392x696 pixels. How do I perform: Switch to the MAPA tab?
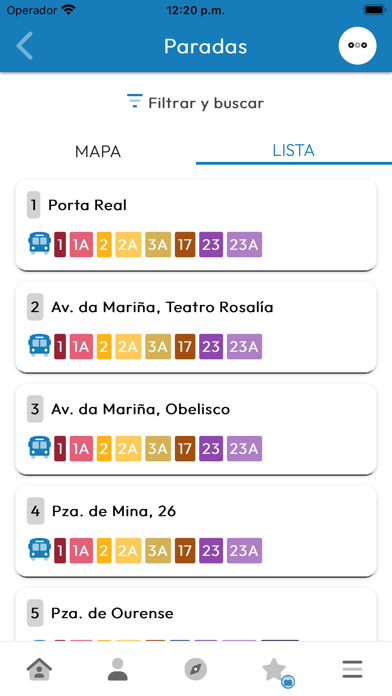click(x=98, y=151)
